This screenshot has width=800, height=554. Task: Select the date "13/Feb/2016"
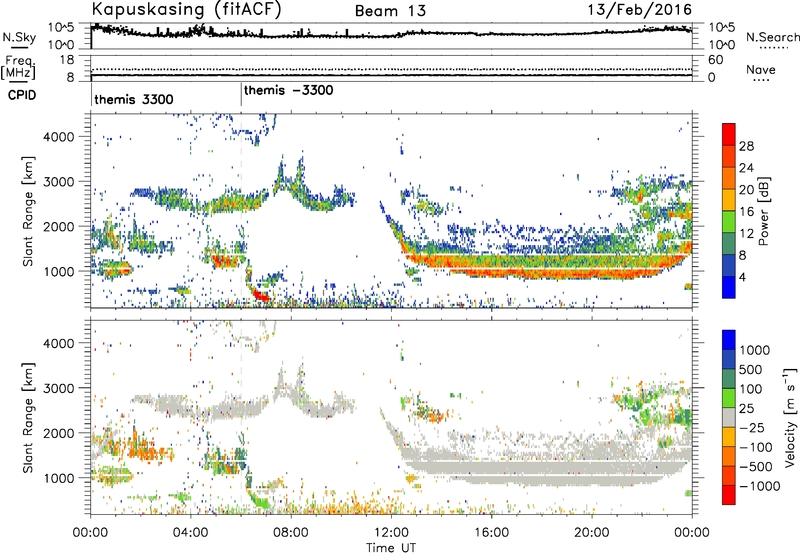(x=639, y=10)
